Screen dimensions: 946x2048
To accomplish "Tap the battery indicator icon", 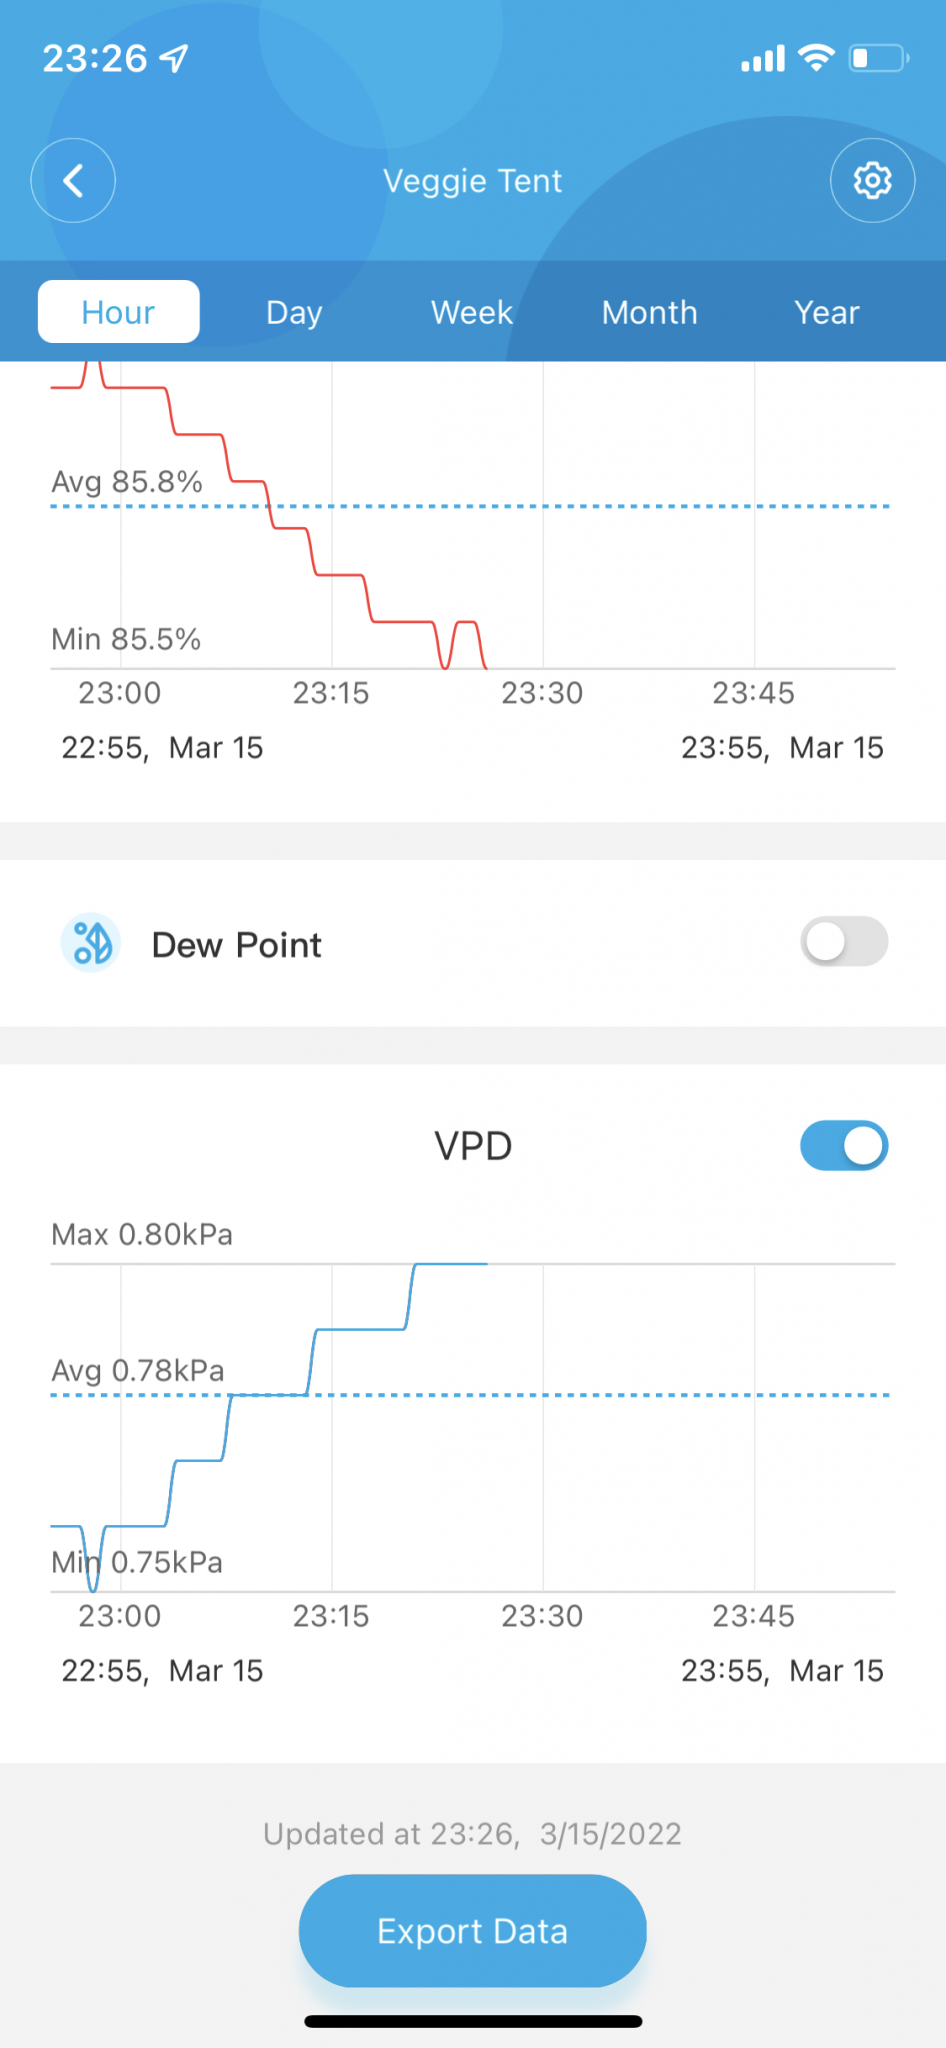I will pos(879,58).
